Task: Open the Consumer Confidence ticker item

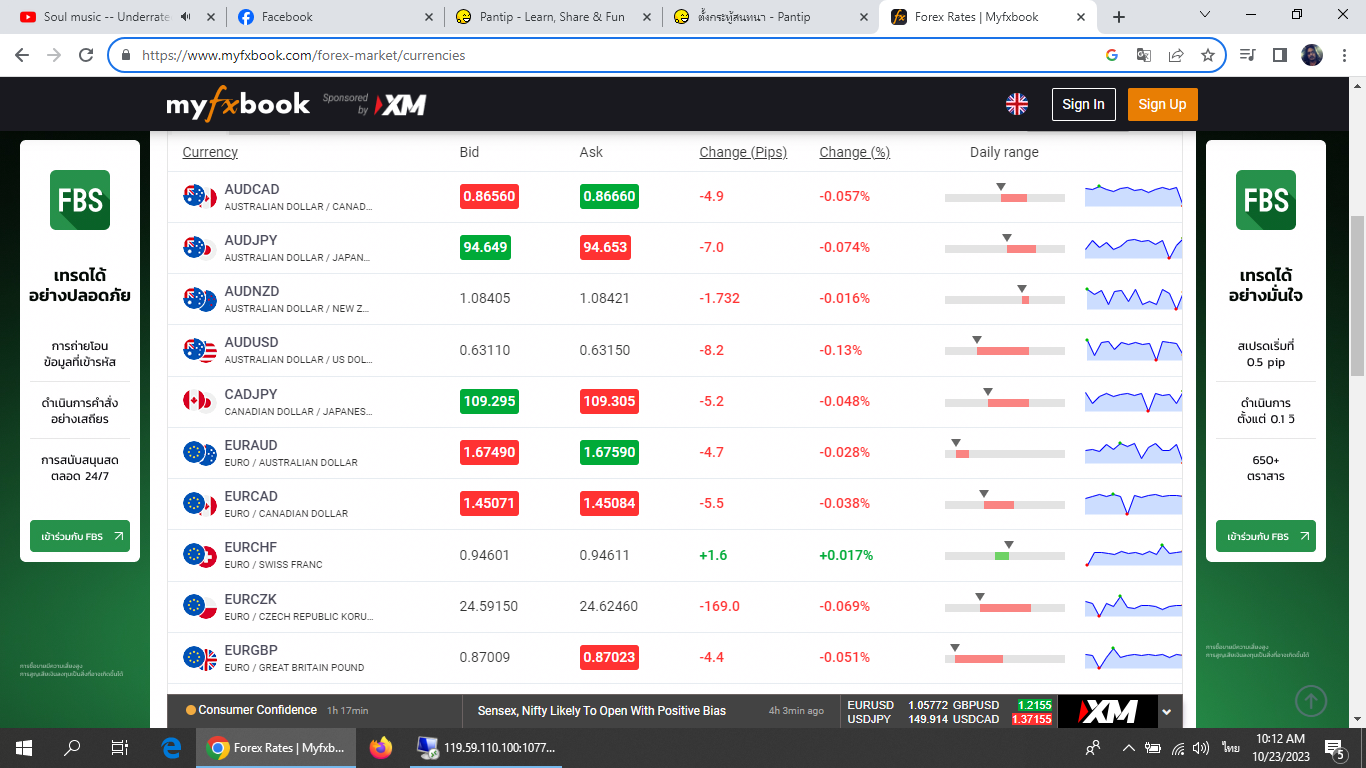Action: click(258, 710)
